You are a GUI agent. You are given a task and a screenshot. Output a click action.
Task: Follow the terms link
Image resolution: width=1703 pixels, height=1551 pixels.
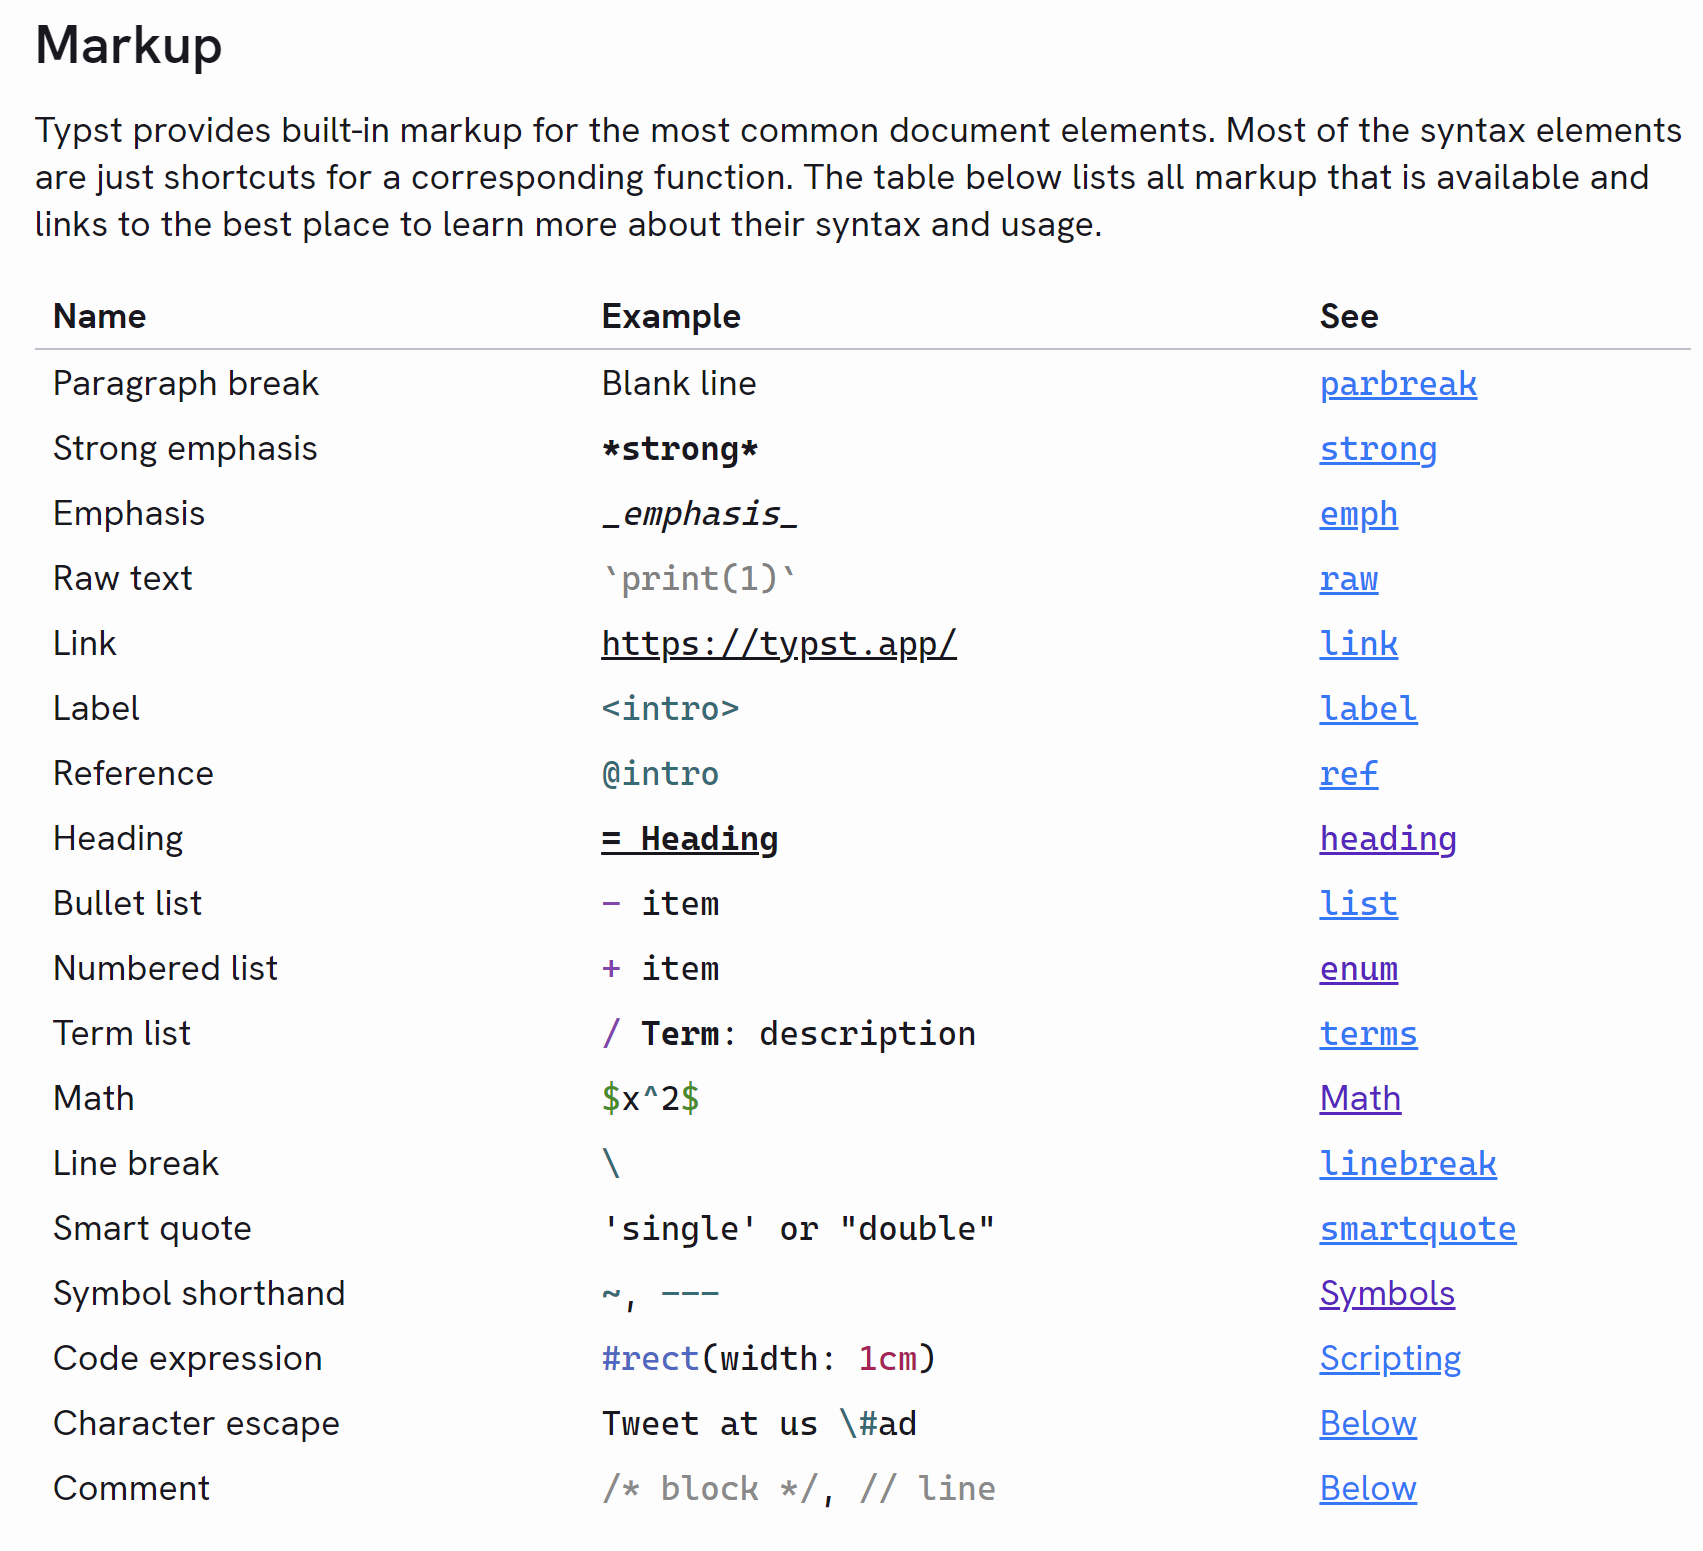coord(1367,1035)
